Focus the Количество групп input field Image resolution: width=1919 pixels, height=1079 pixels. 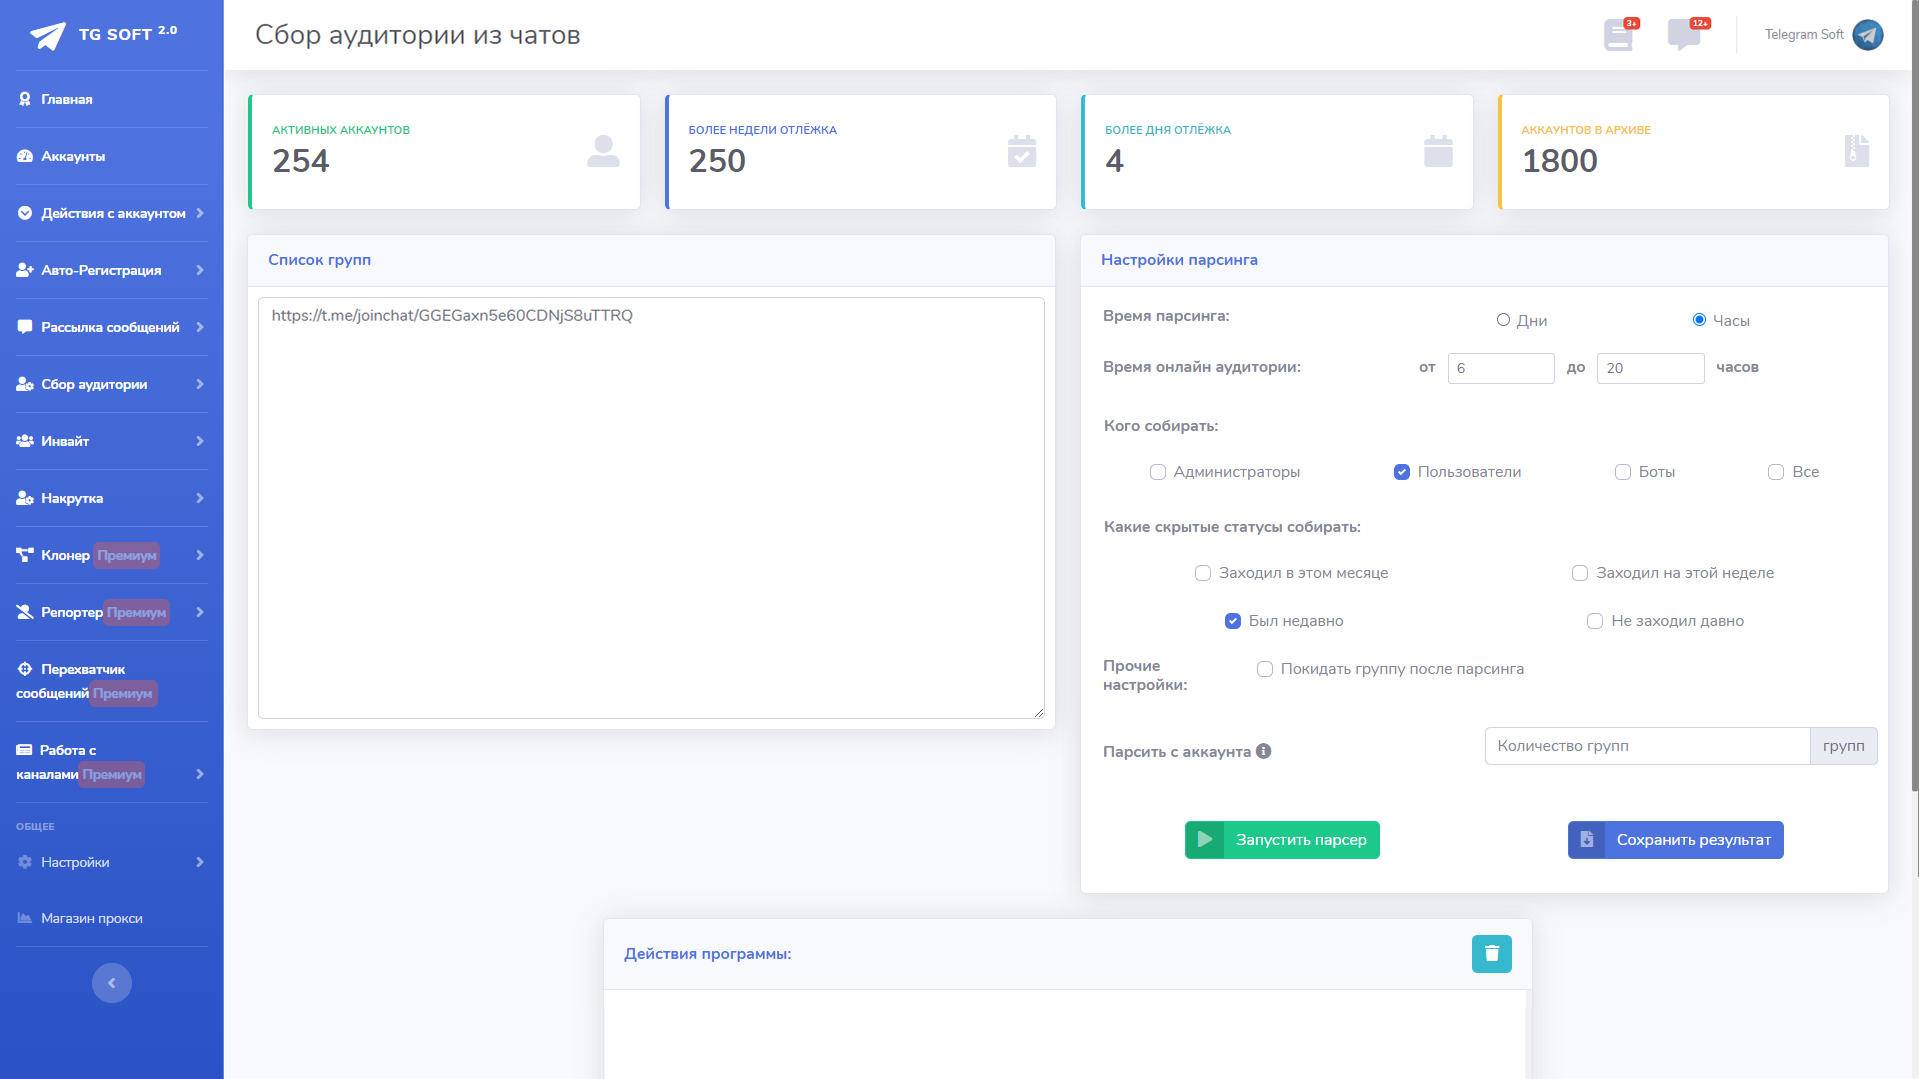tap(1647, 746)
